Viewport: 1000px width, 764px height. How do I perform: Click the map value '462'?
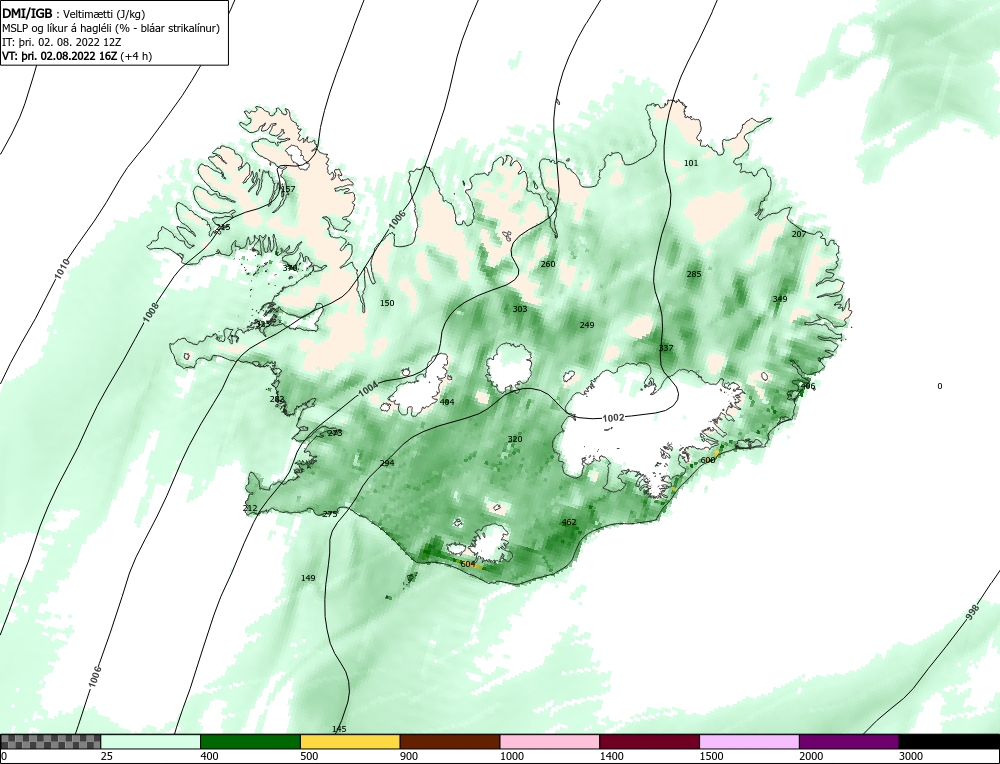(x=568, y=522)
